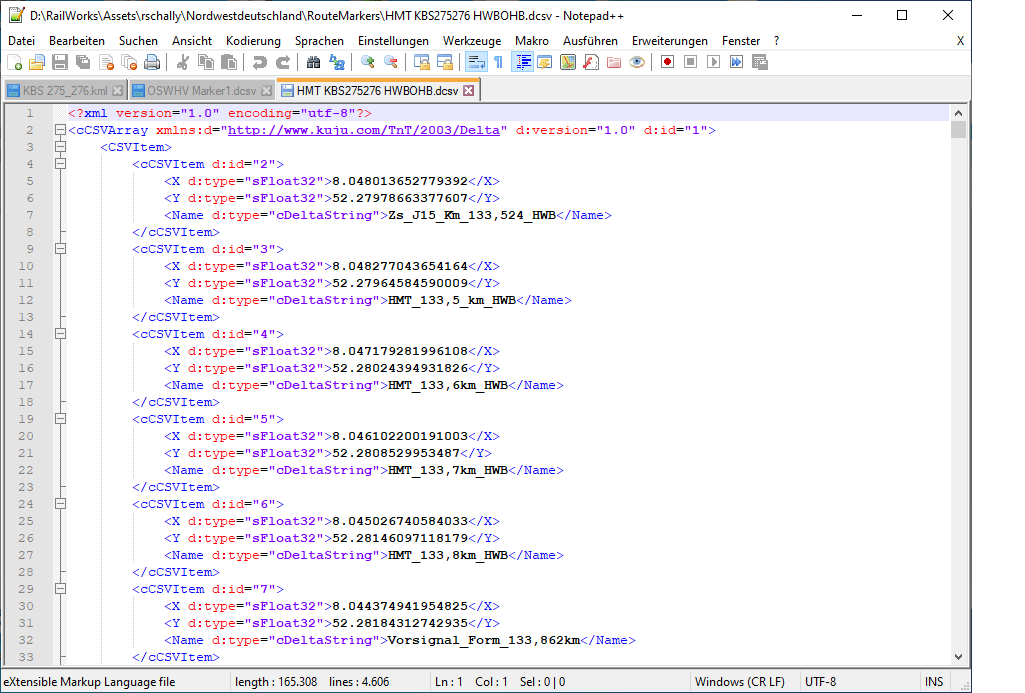Collapse the cCSVItem d:id="5" fold marker
This screenshot has width=1025, height=693.
[x=60, y=419]
